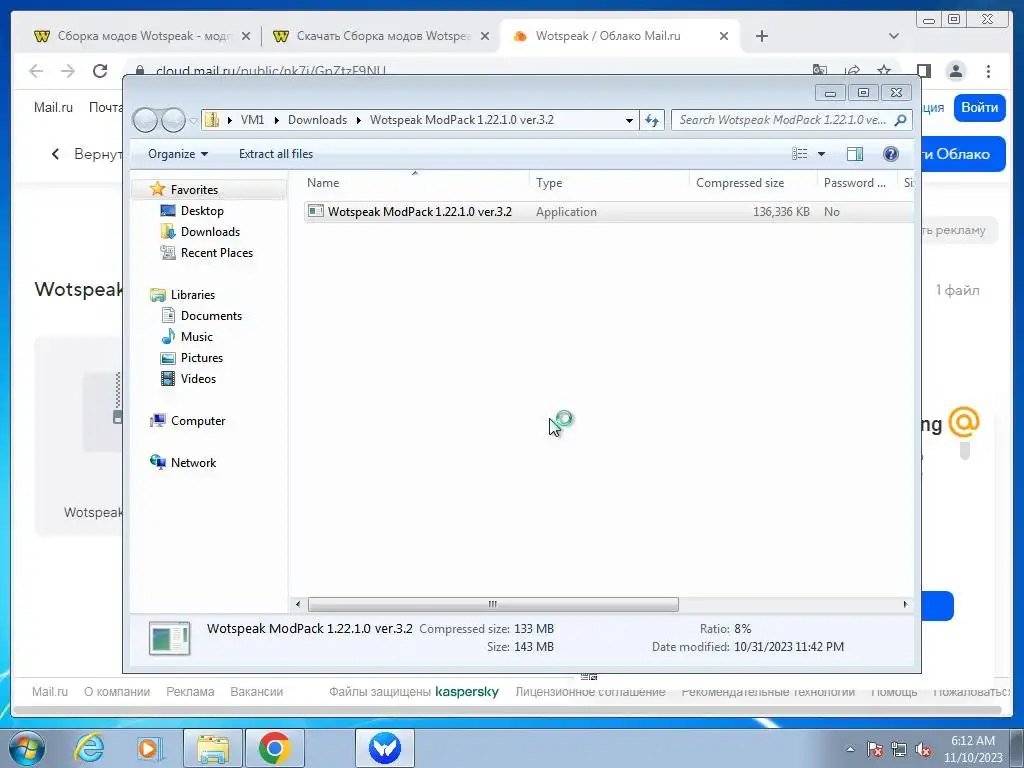The width and height of the screenshot is (1024, 768).
Task: Close the Облако Mail.ru tab
Action: pos(724,37)
